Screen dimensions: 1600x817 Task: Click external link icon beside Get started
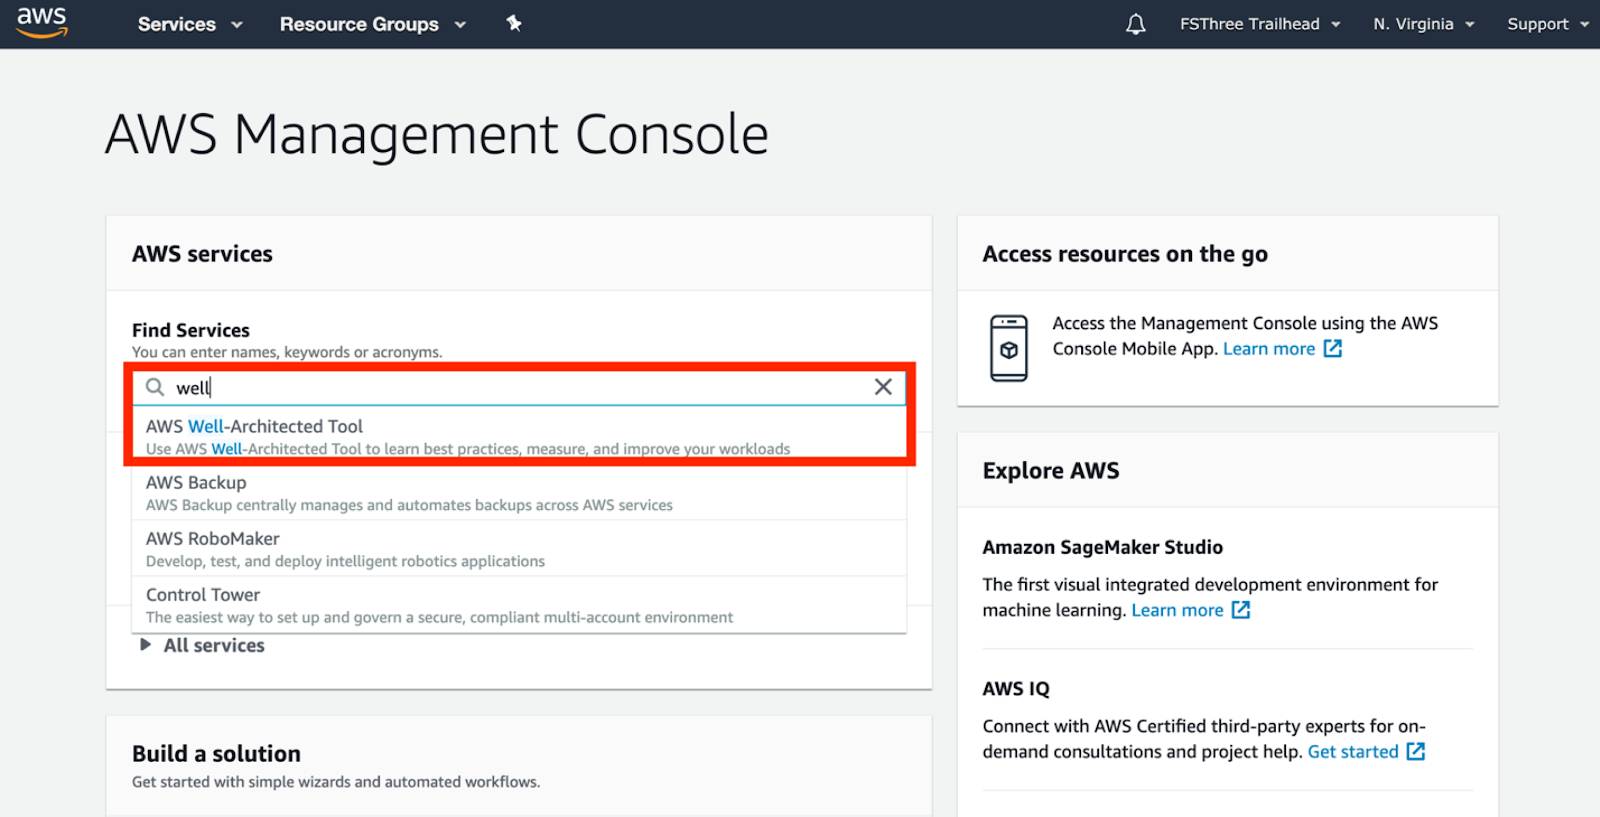pos(1416,751)
